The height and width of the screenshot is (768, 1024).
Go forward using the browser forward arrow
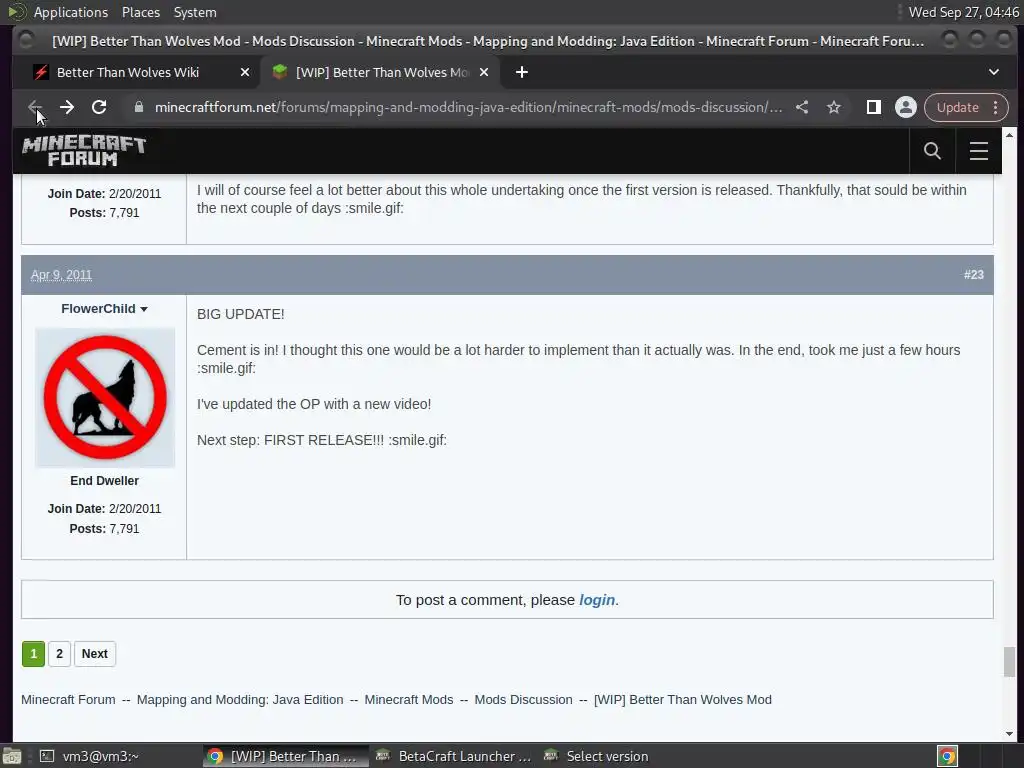[x=67, y=107]
